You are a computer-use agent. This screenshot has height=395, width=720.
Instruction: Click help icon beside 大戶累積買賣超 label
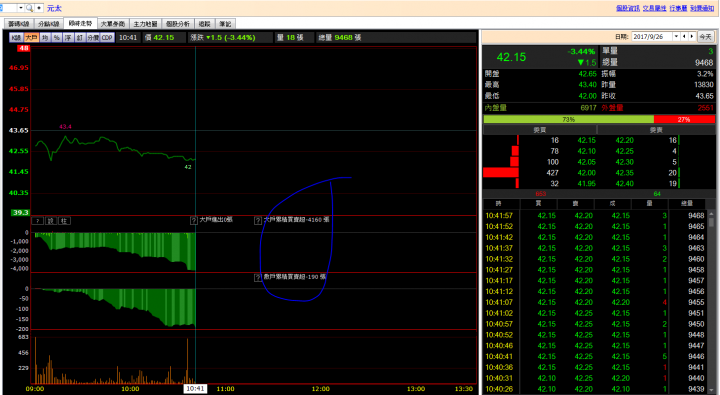[x=258, y=220]
